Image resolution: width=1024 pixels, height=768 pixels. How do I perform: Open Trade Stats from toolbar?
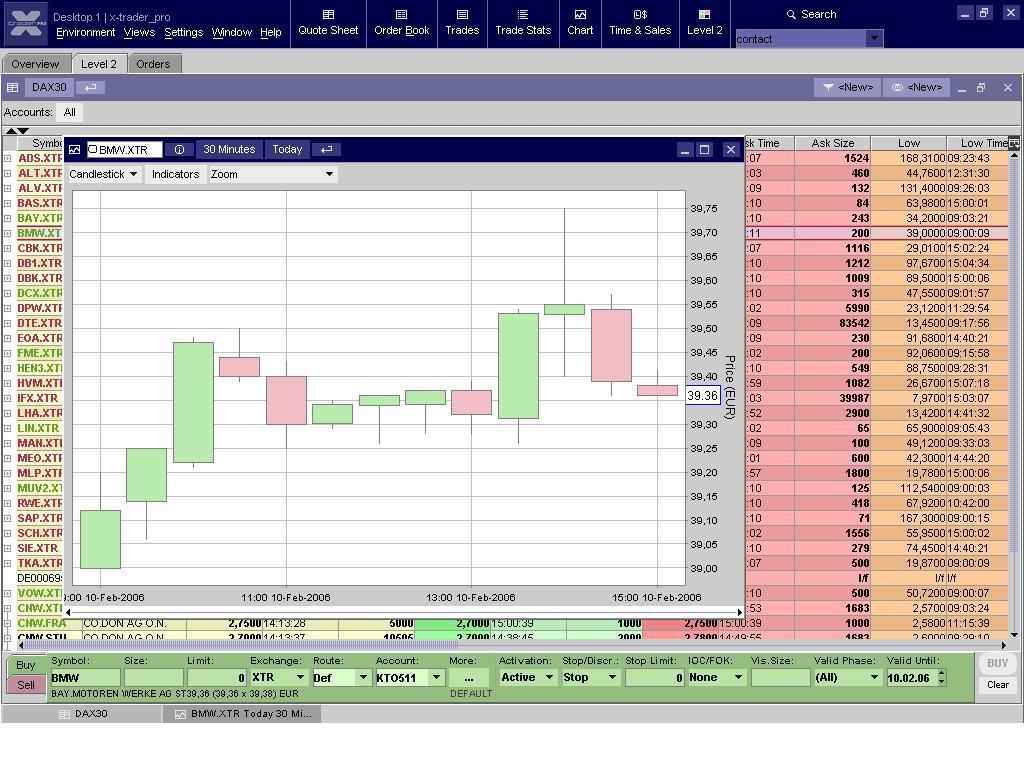523,24
